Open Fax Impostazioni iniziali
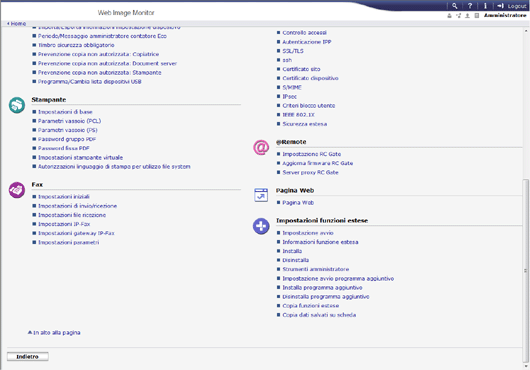The height and width of the screenshot is (370, 530). click(64, 197)
